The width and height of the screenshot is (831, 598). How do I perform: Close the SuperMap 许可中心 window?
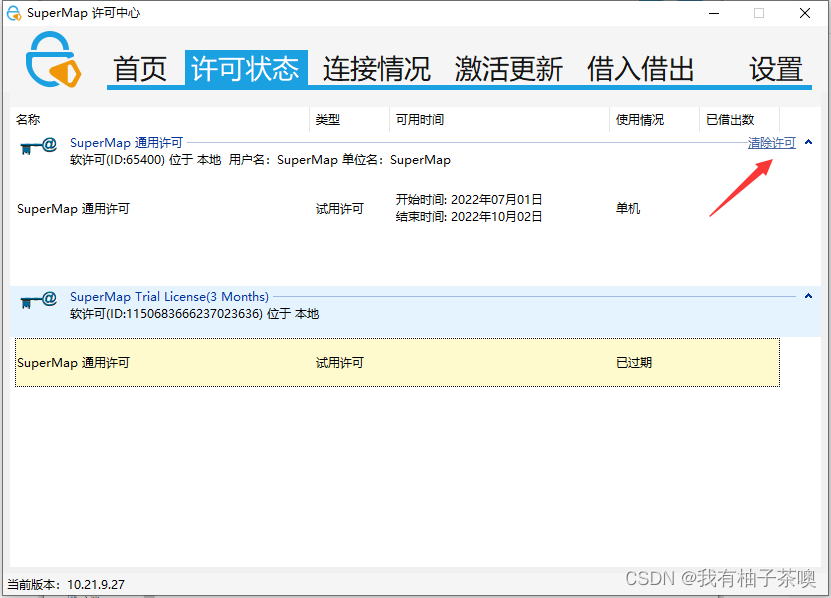click(x=805, y=13)
